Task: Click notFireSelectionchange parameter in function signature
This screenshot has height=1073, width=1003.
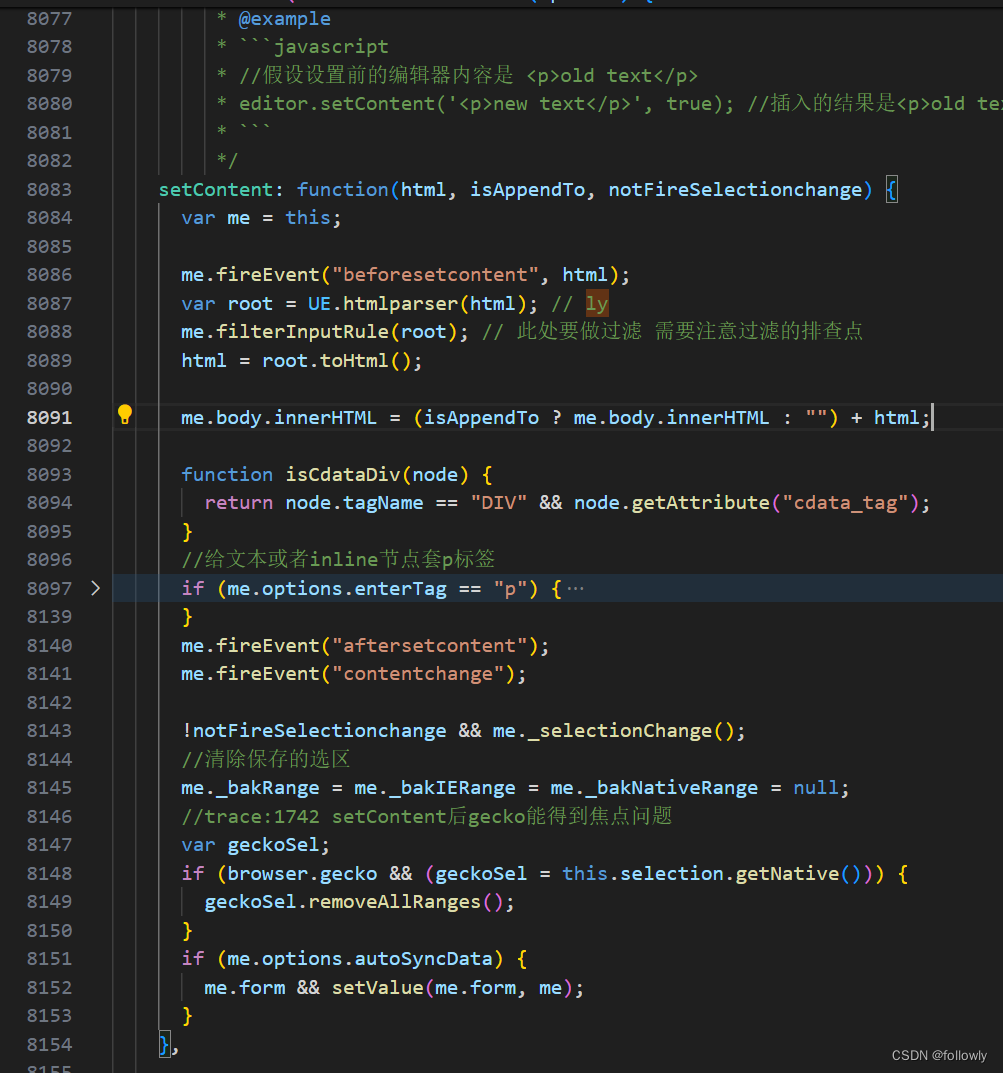Action: [x=735, y=190]
